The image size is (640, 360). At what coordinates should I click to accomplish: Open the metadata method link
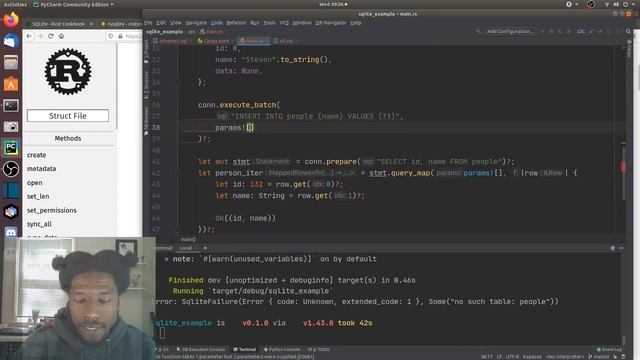[41, 169]
